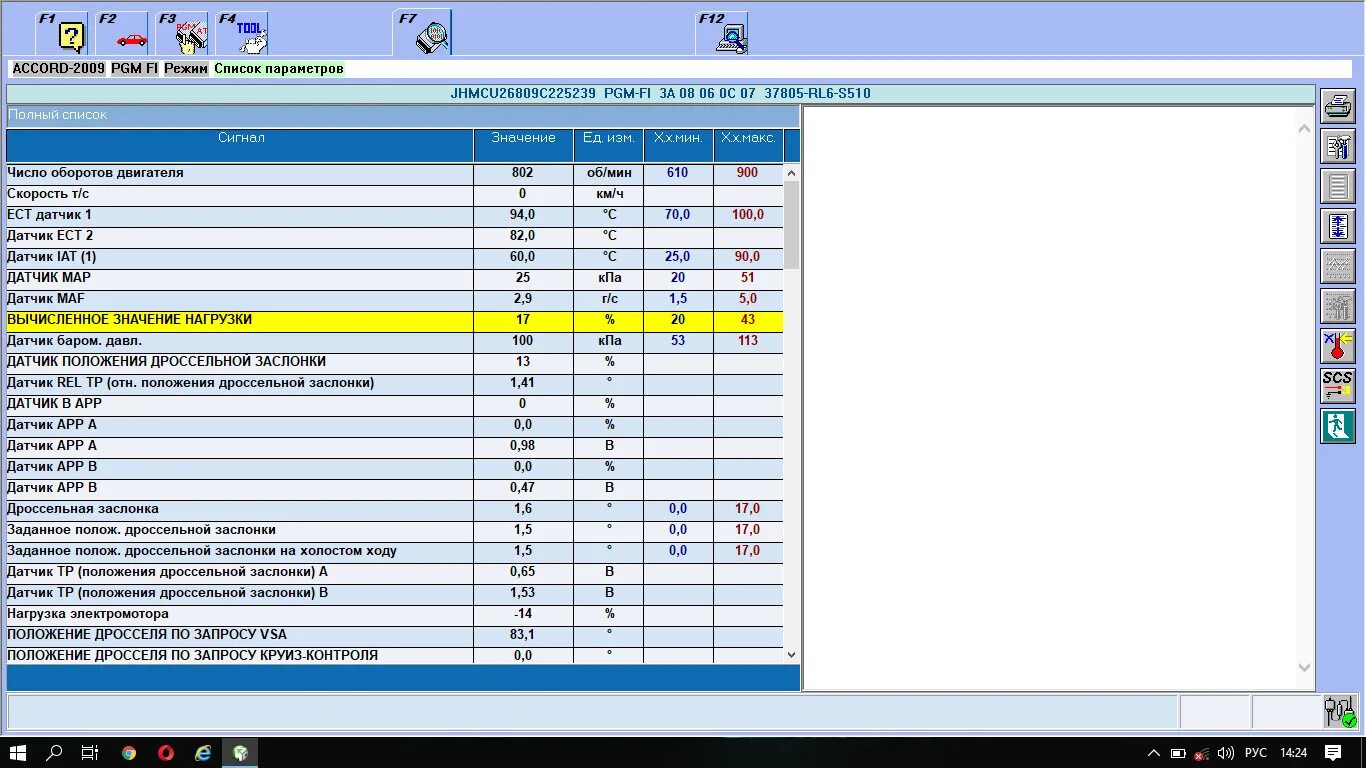Select the ДАТЧИК MAP row
The width and height of the screenshot is (1366, 768).
coord(395,278)
